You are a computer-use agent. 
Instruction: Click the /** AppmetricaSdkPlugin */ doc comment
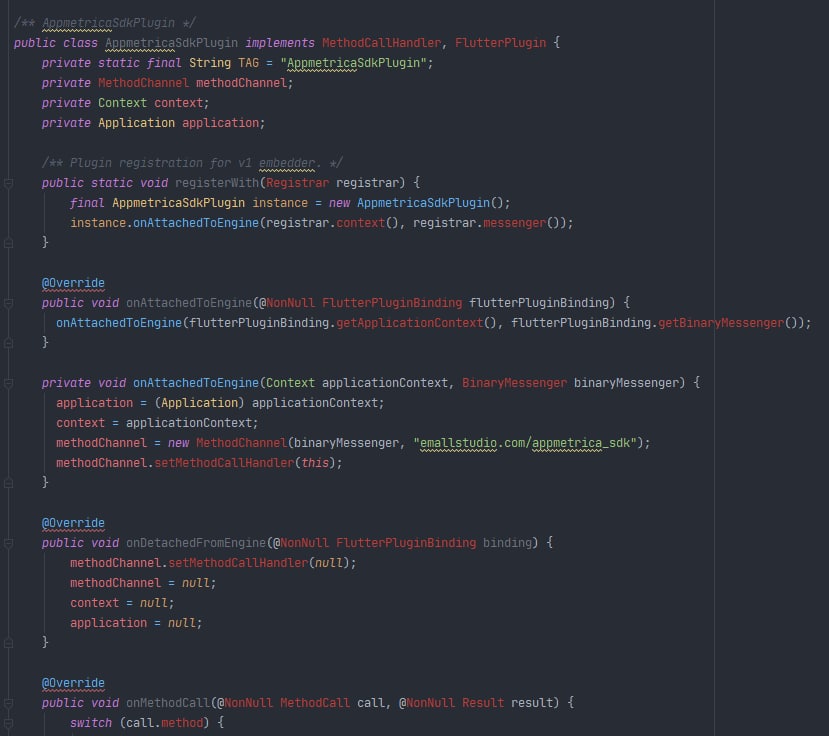pos(105,23)
